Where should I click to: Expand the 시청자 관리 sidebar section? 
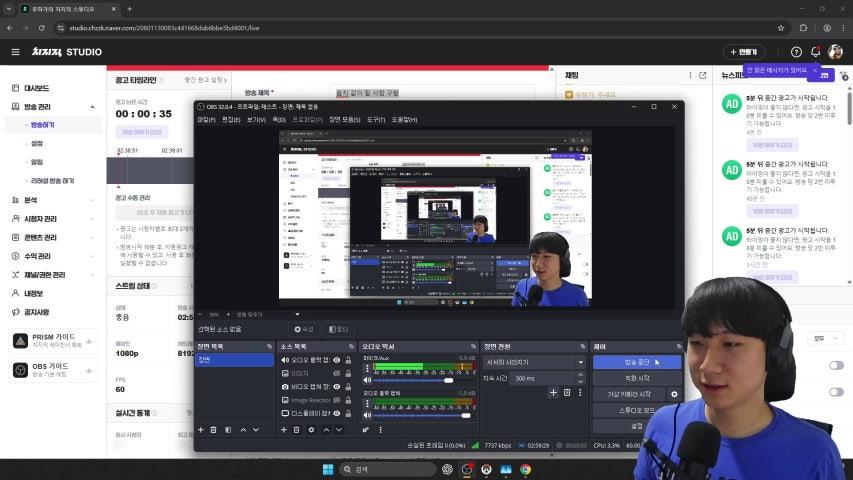[x=92, y=219]
